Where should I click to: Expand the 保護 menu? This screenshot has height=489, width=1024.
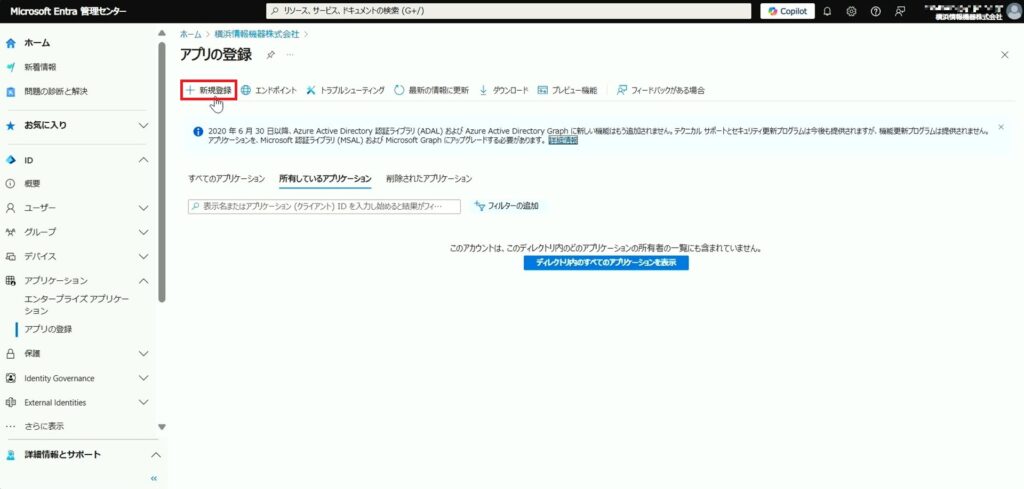(144, 353)
